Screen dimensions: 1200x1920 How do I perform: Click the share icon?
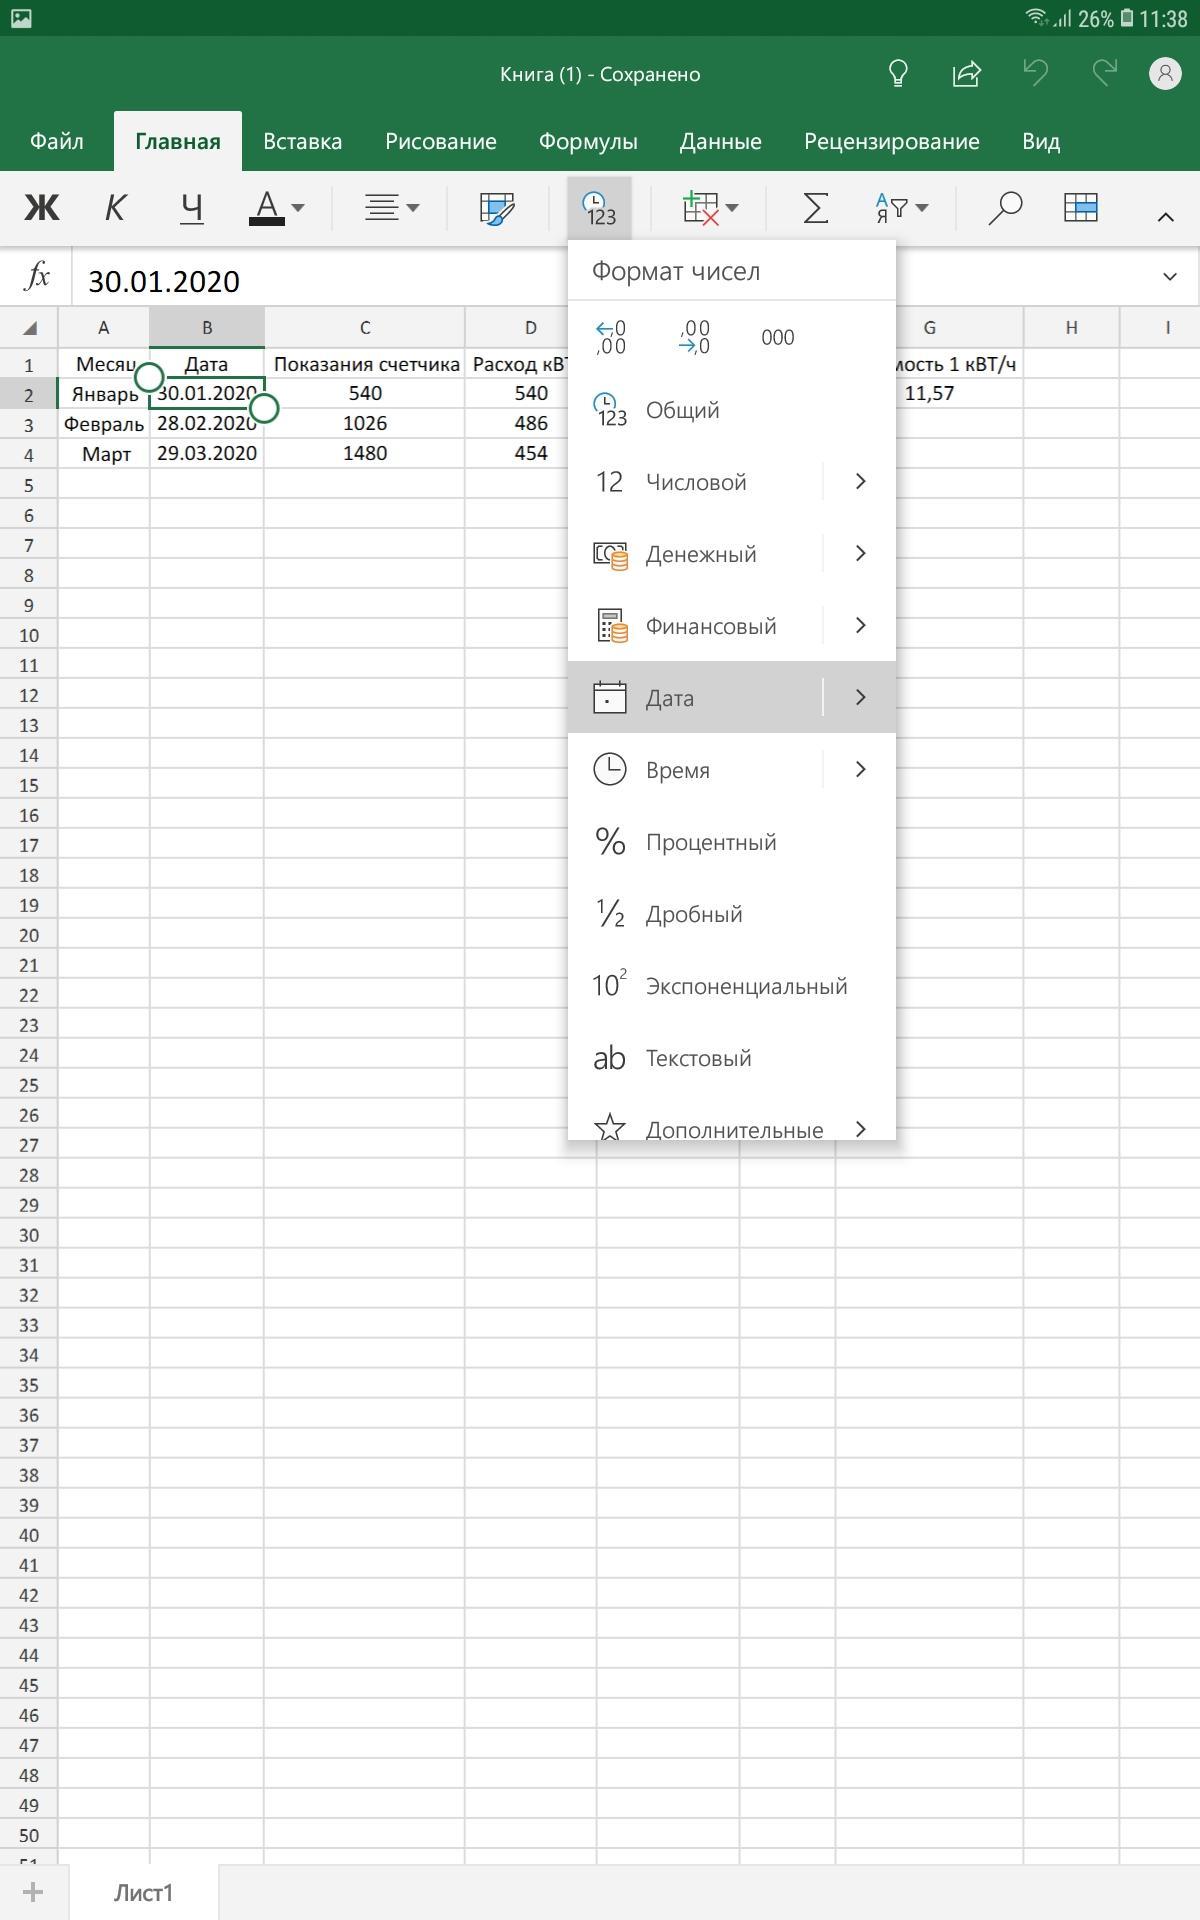[966, 73]
